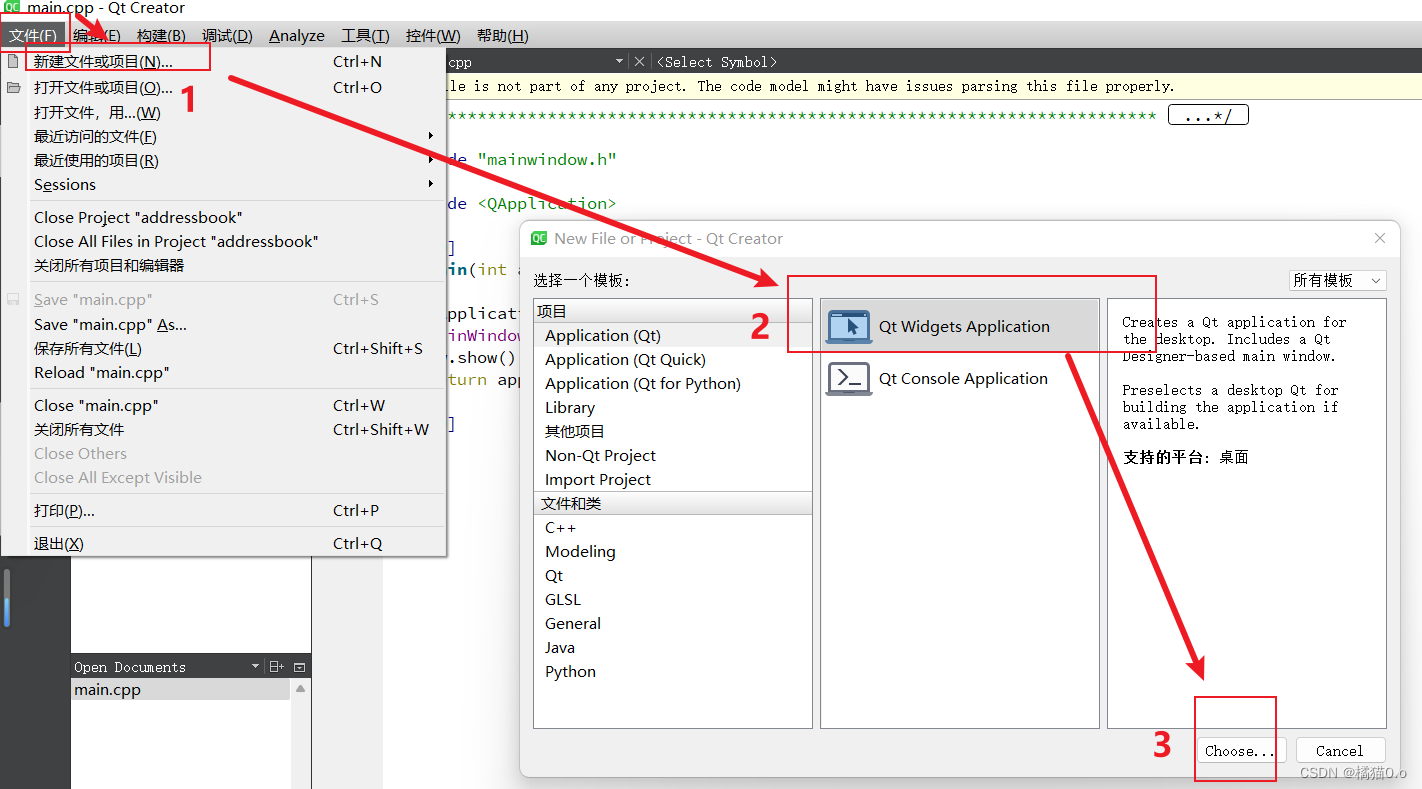Click the folder icon beside 打开文件或项目

(x=13, y=87)
